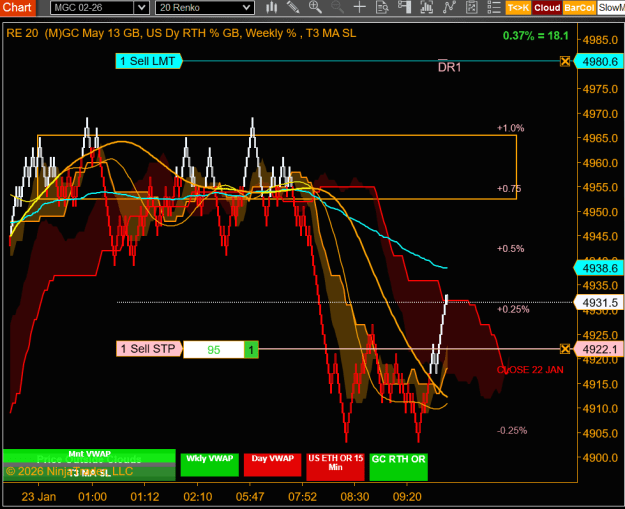Click the US ETH OR 15 Min box
625x509 pixels.
click(x=336, y=467)
